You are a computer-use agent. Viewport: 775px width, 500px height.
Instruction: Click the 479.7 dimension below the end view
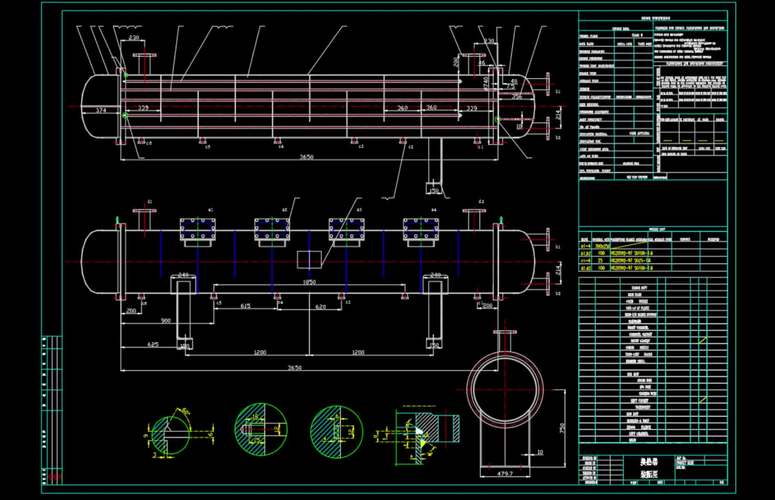pyautogui.click(x=504, y=473)
